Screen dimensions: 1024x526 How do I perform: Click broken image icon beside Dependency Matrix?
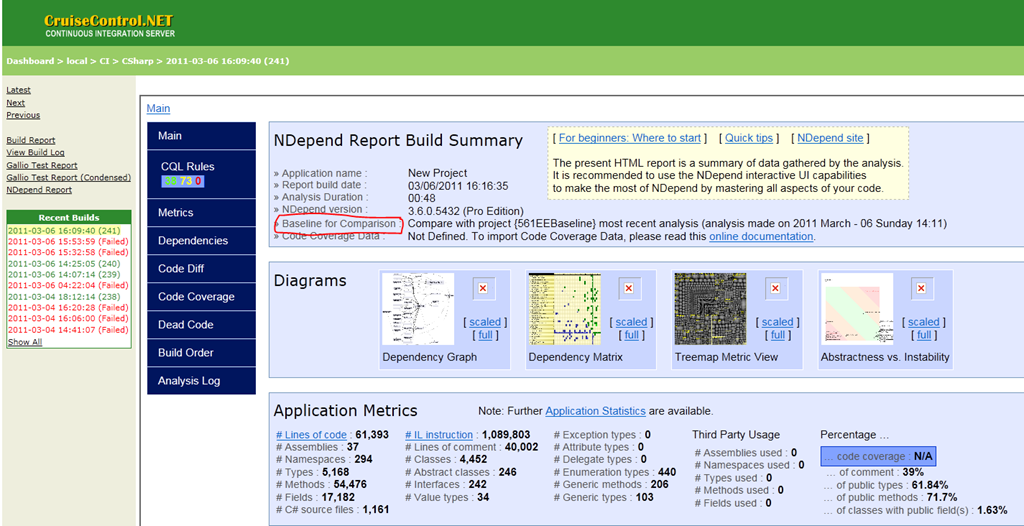pyautogui.click(x=629, y=288)
